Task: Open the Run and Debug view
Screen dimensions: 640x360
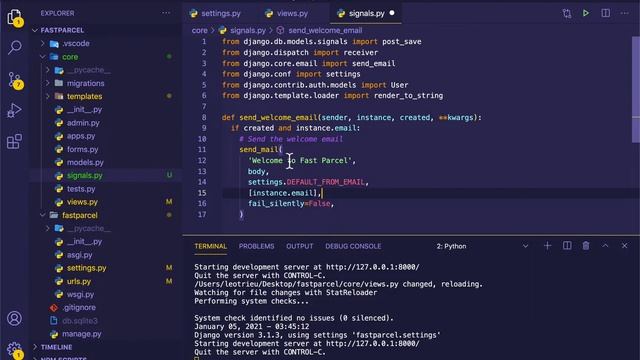Action: (14, 110)
